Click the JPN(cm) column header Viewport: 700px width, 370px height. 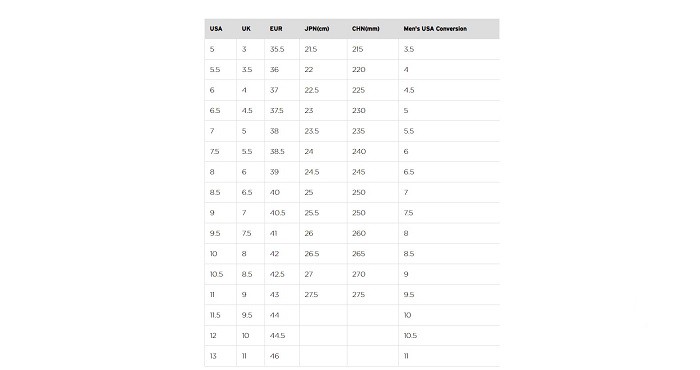317,29
